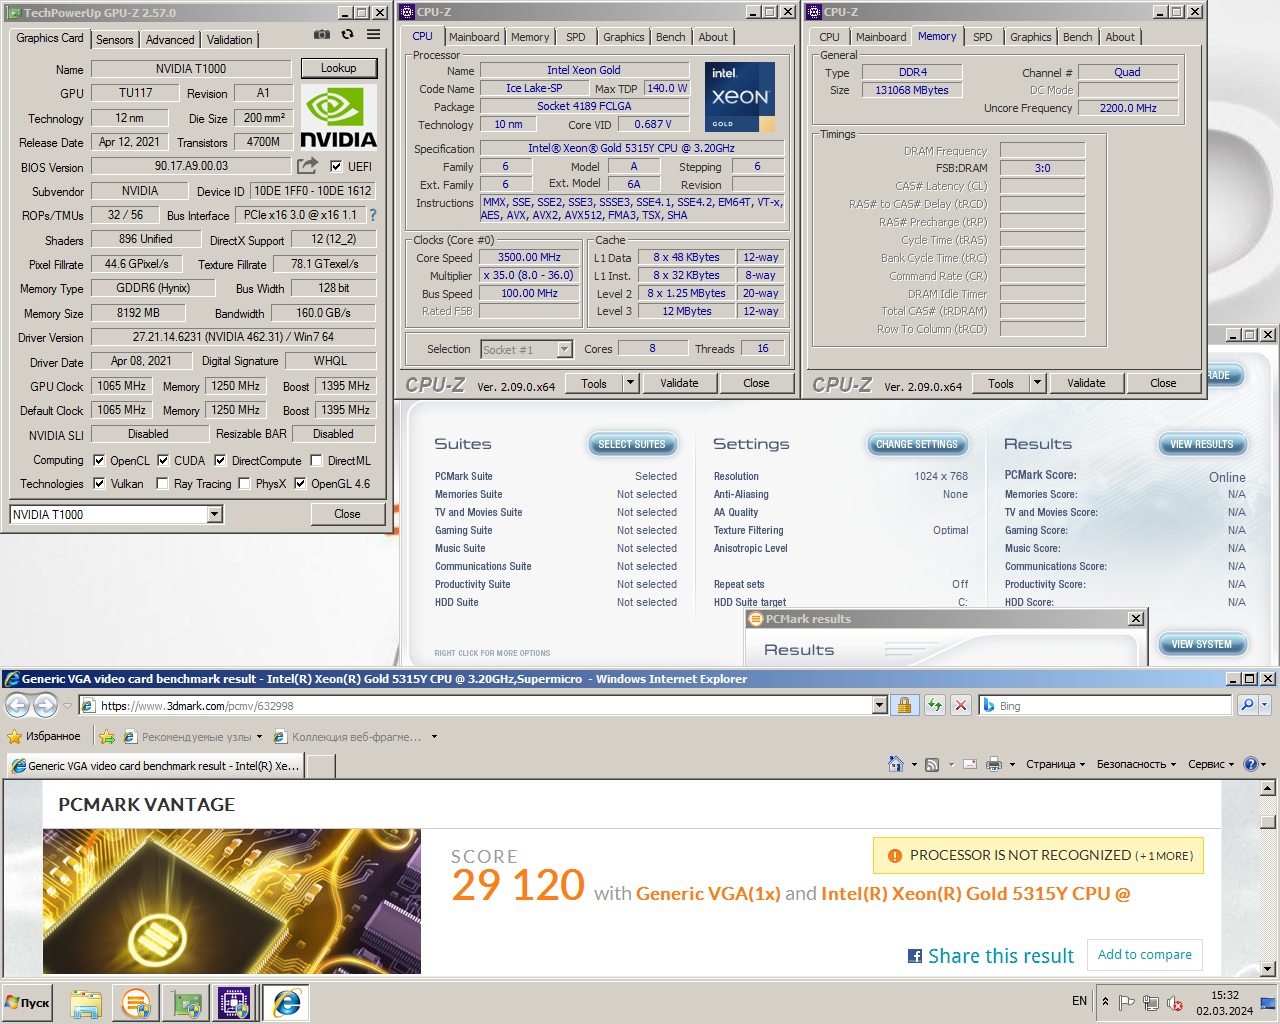Viewport: 1280px width, 1024px height.
Task: Open the Bench tab in the CPU-Z CPU window
Action: point(671,37)
